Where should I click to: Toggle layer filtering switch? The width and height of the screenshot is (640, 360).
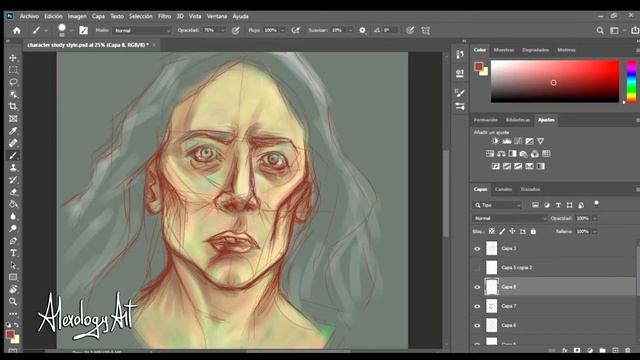596,203
